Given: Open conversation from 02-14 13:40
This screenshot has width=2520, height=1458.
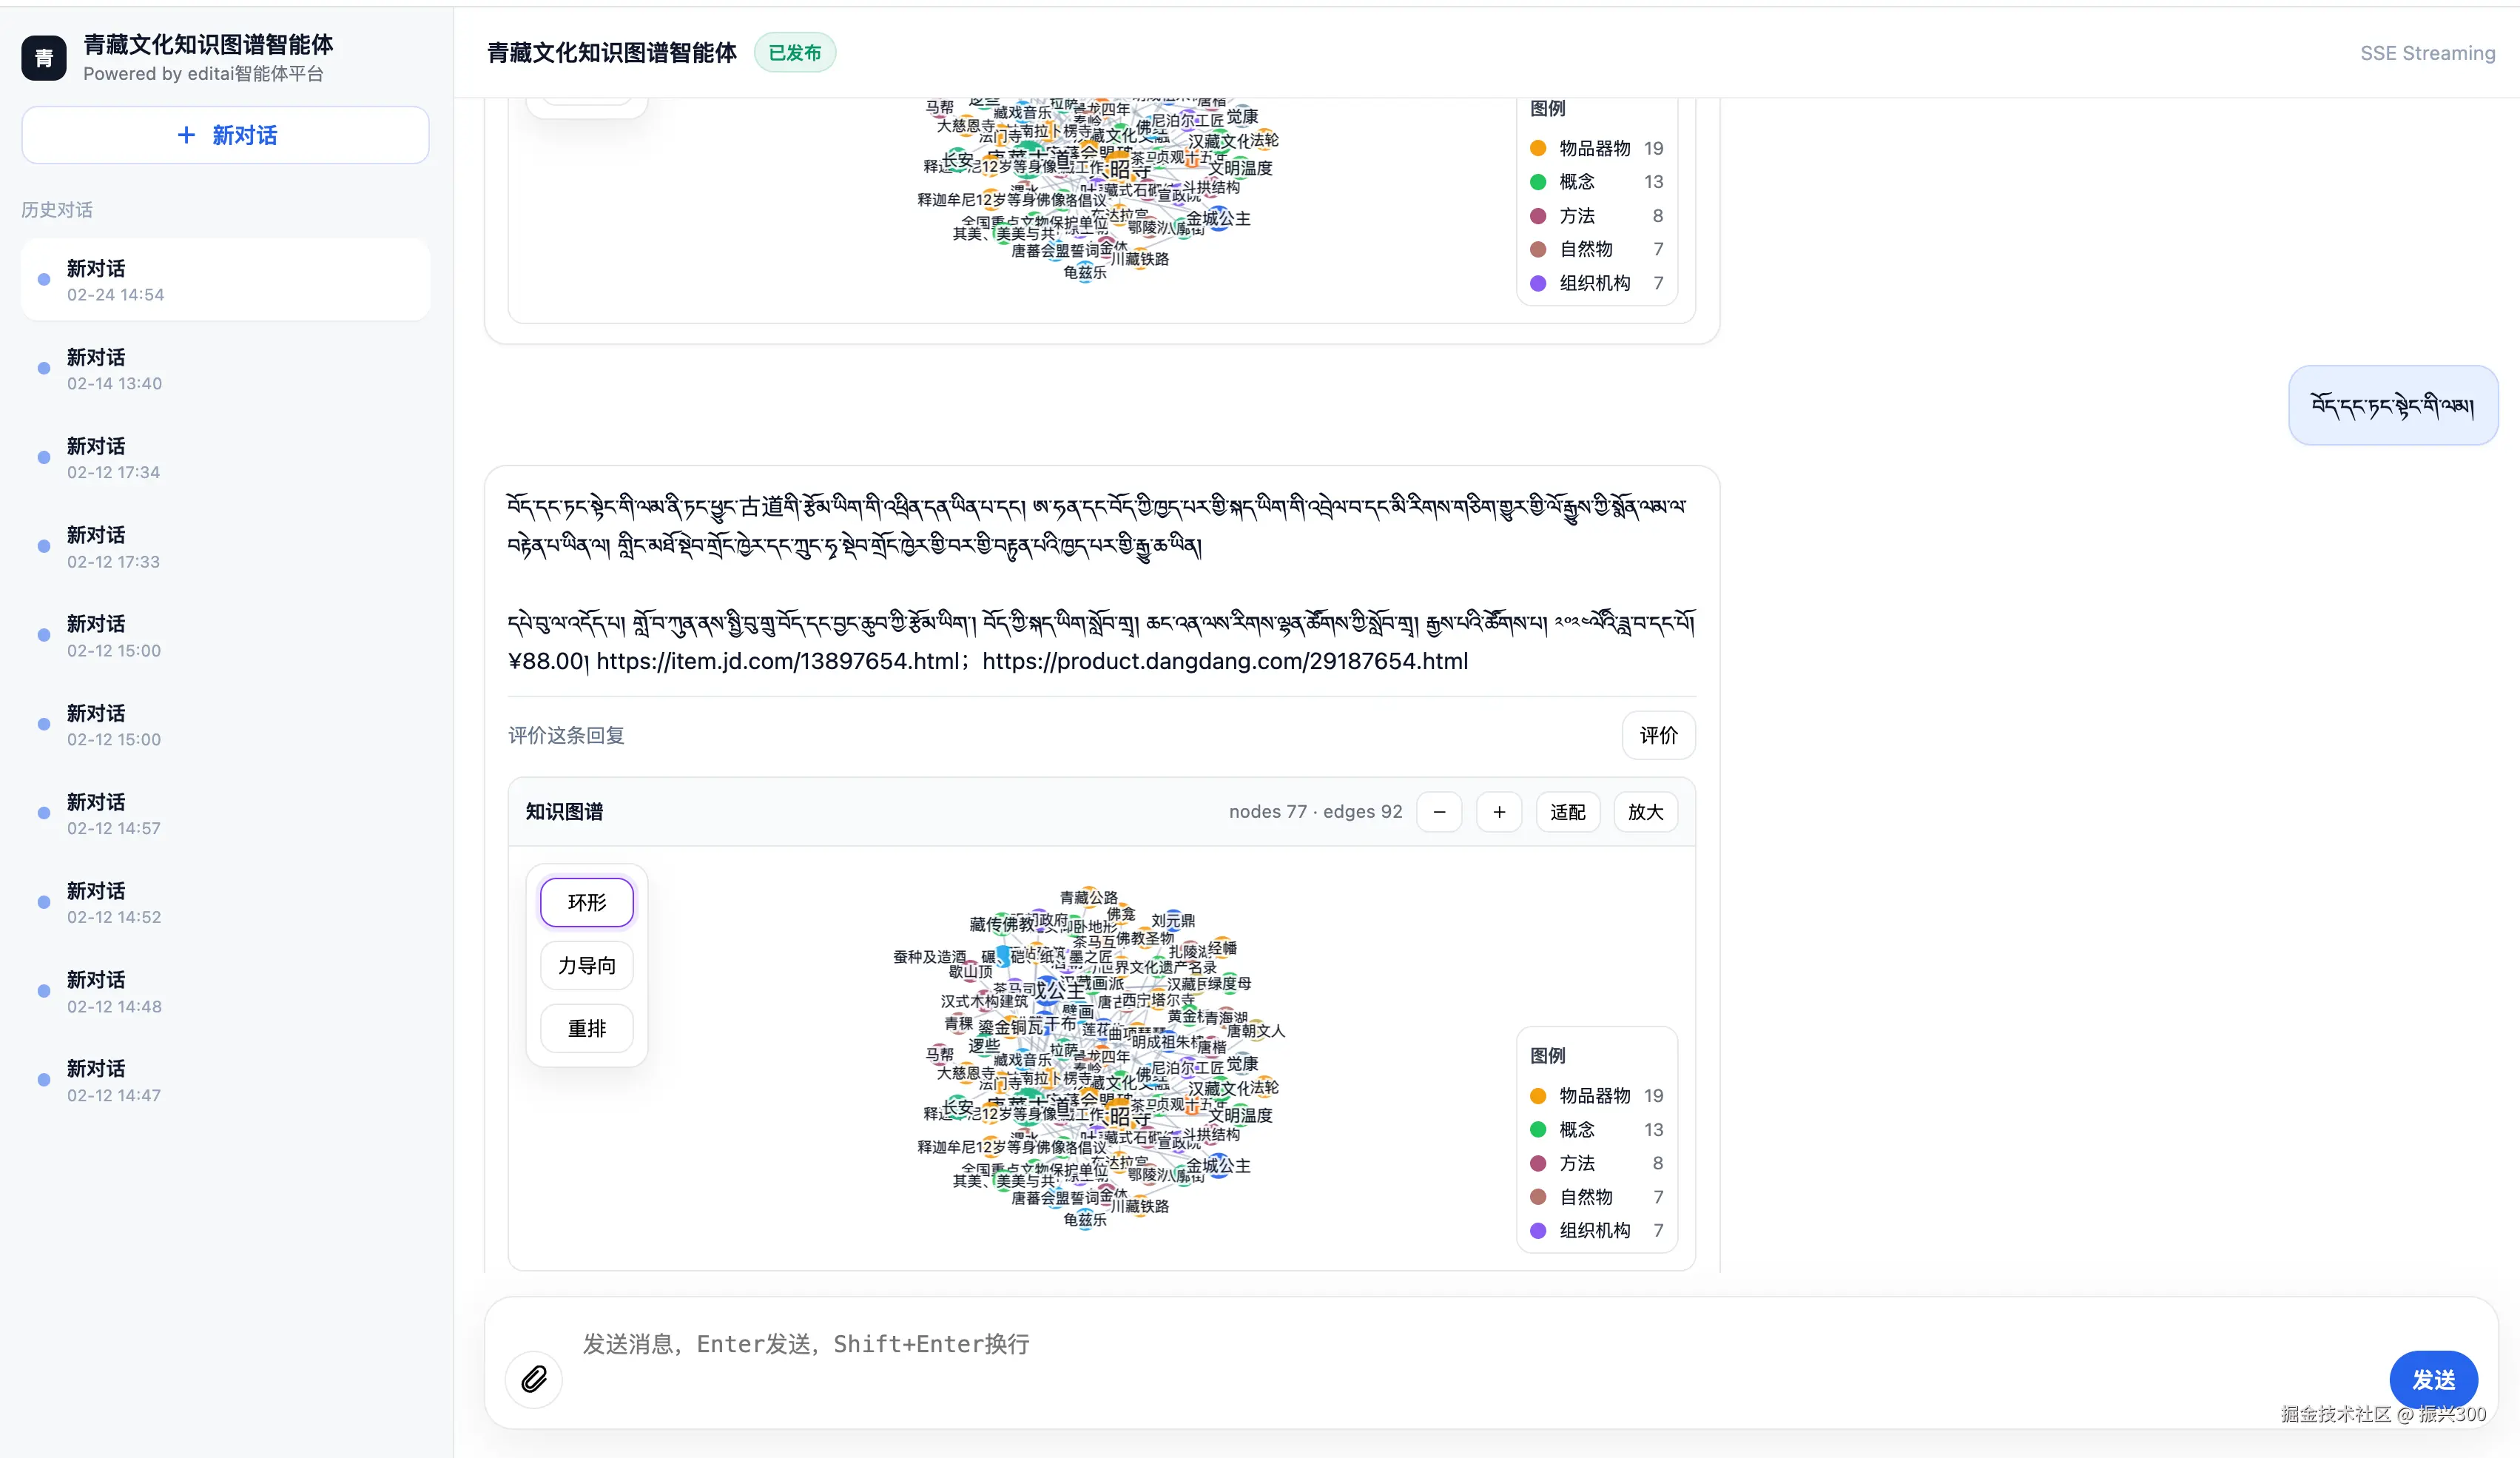Looking at the screenshot, I should (225, 369).
